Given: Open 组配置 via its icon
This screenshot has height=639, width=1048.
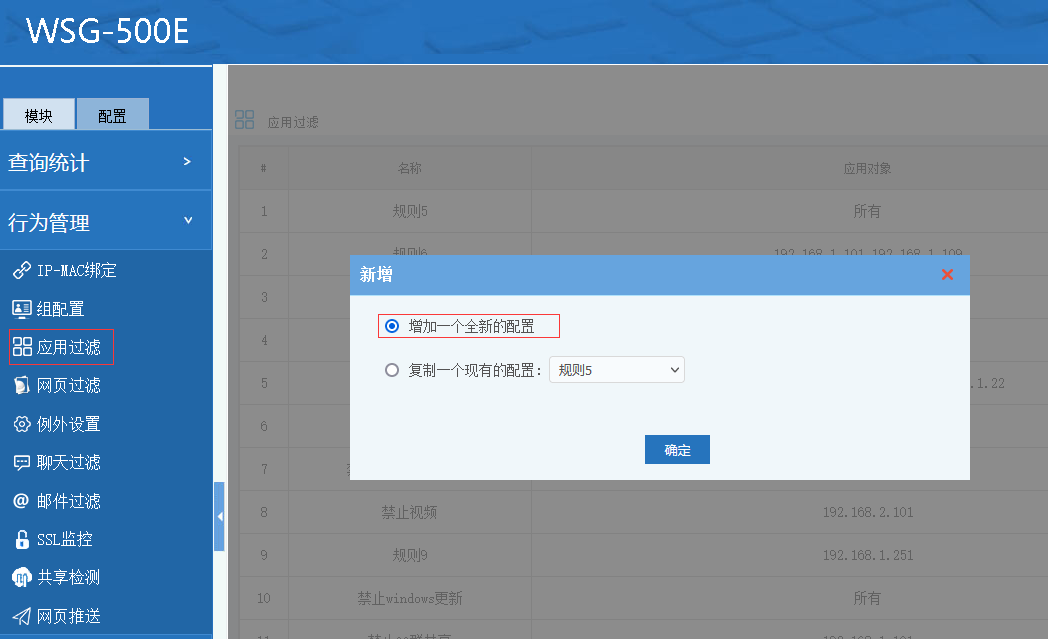Looking at the screenshot, I should click(21, 309).
